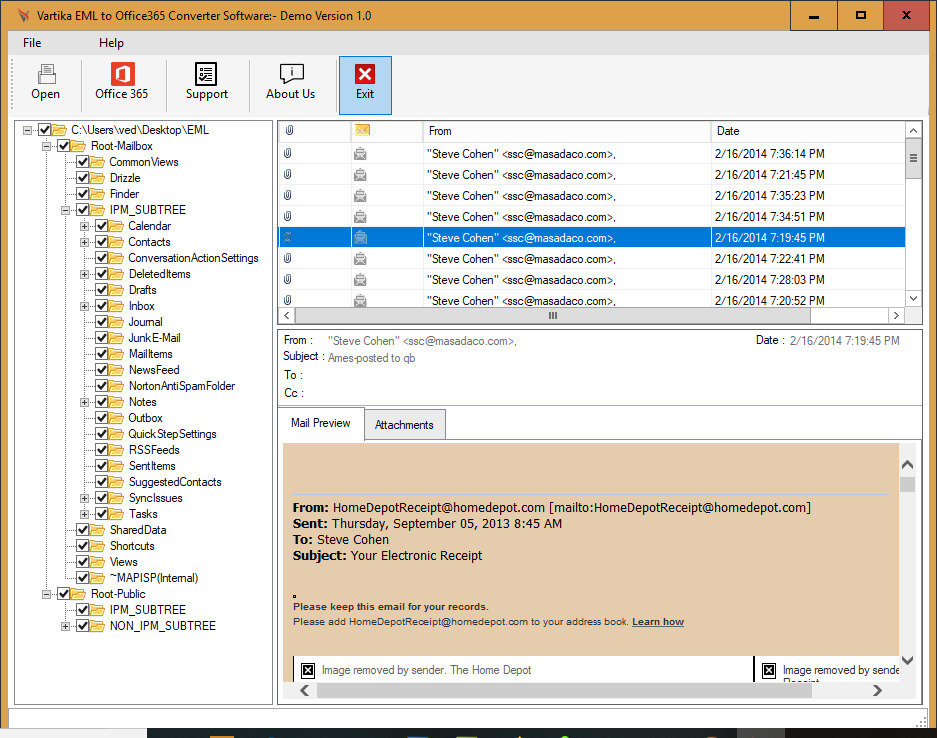Click mail icon in selected 7:19:45 PM row
This screenshot has width=937, height=738.
tap(360, 238)
